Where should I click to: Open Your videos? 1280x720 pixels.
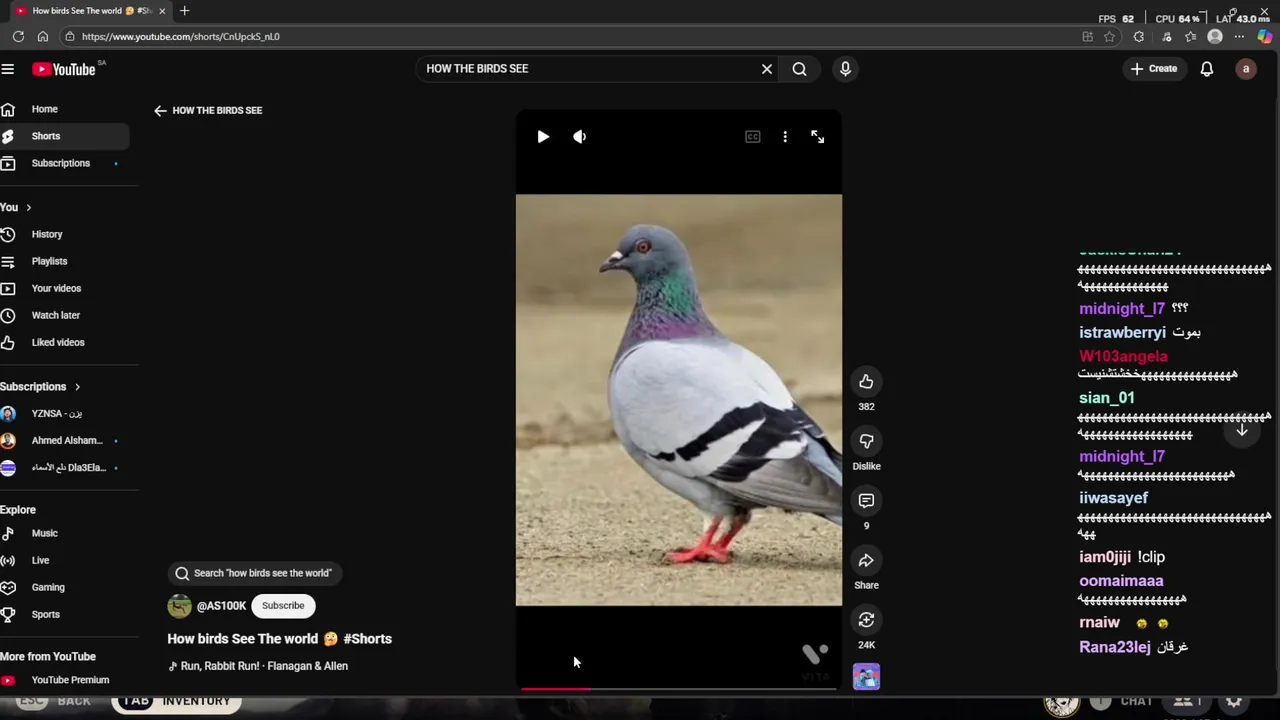pyautogui.click(x=64, y=288)
